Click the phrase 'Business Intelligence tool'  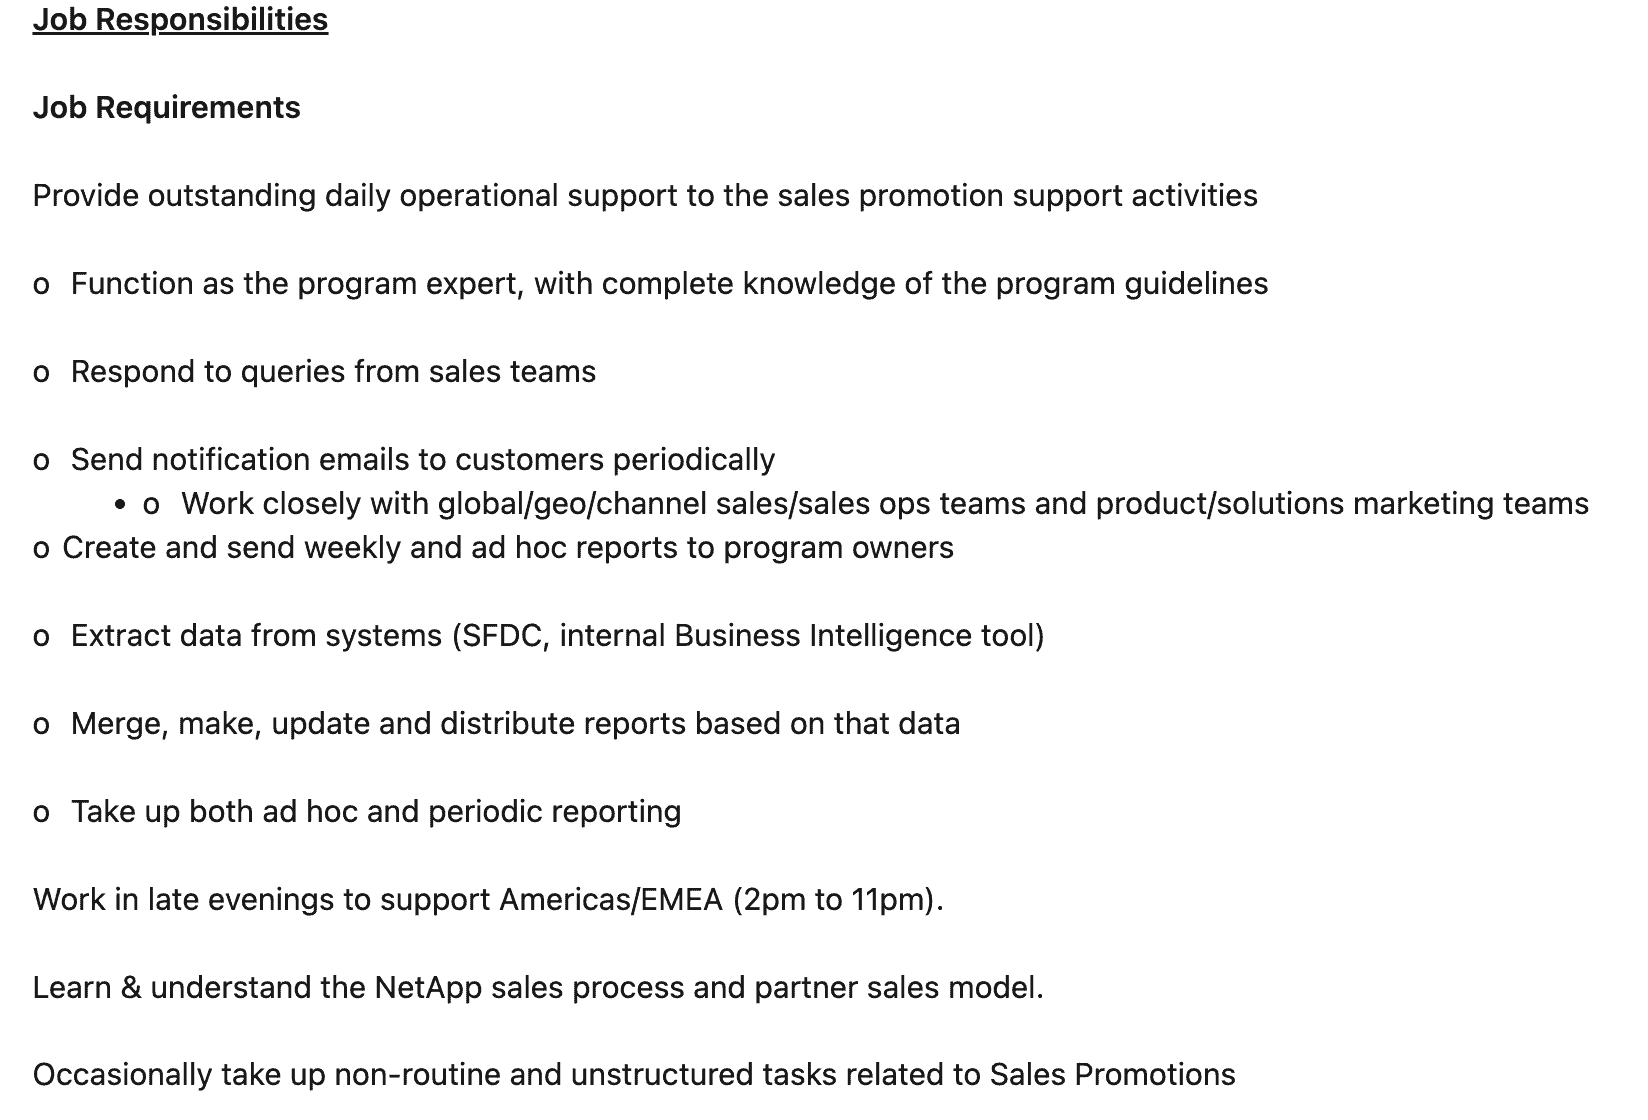point(859,636)
